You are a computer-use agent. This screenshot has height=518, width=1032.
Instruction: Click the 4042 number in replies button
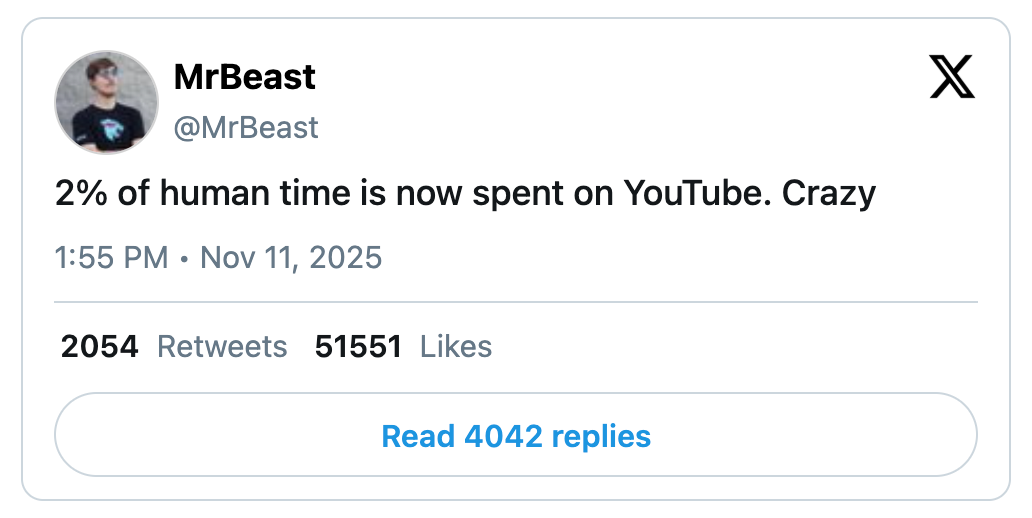click(504, 436)
